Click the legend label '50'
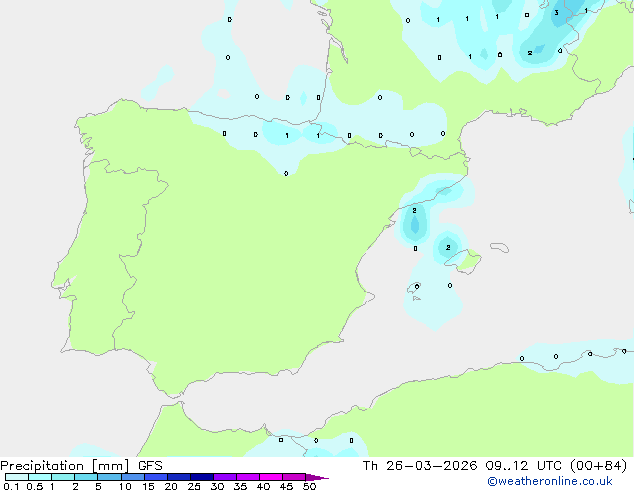Viewport: 634px width, 490px height. click(309, 486)
